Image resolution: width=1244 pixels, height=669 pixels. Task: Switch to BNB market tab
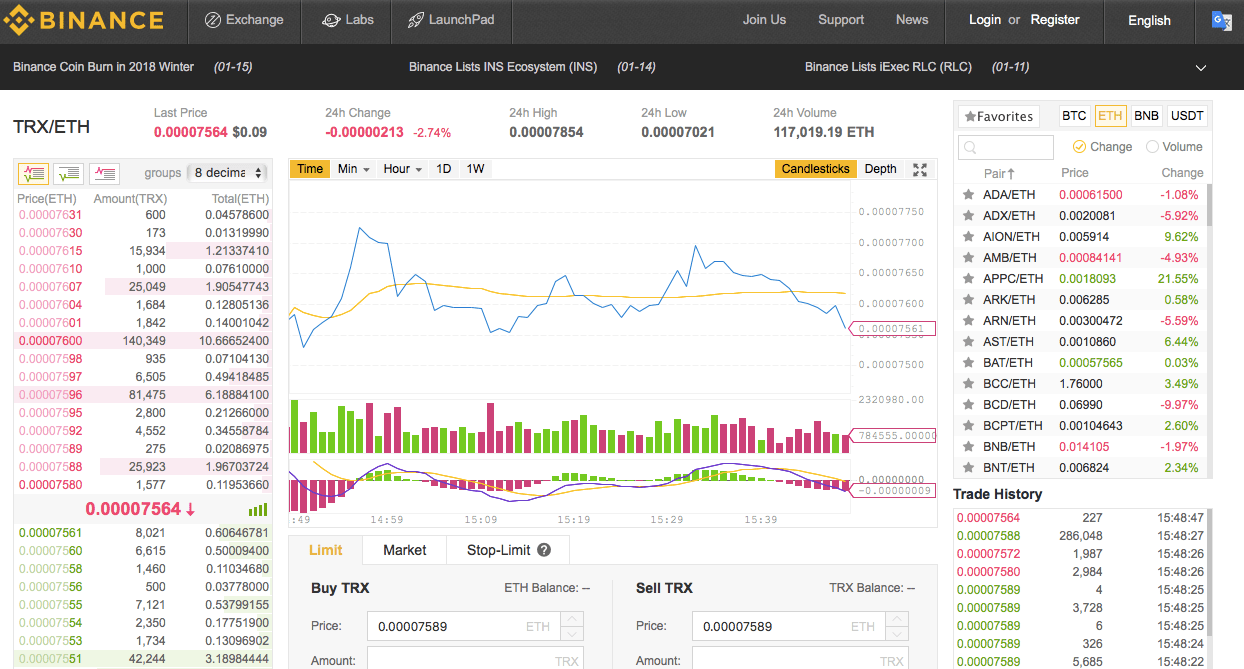(x=1147, y=116)
